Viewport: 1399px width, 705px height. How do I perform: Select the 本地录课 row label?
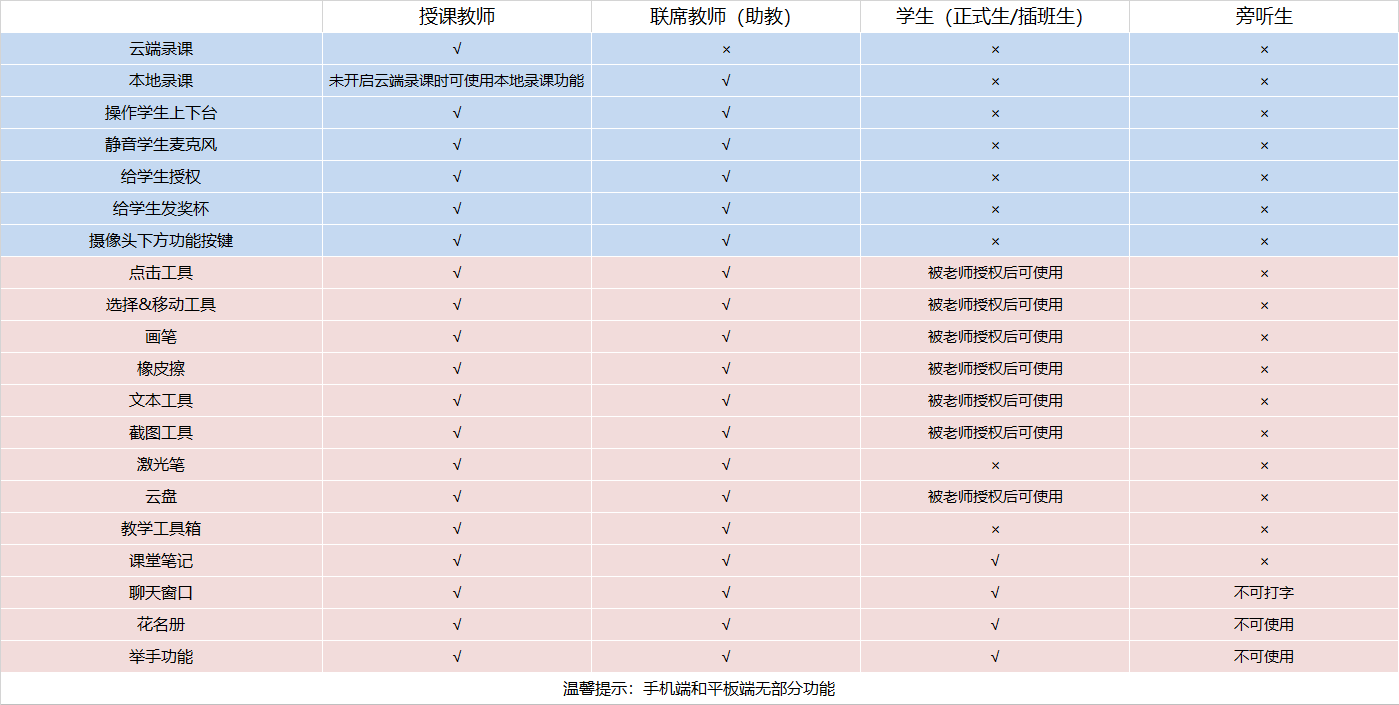click(161, 81)
